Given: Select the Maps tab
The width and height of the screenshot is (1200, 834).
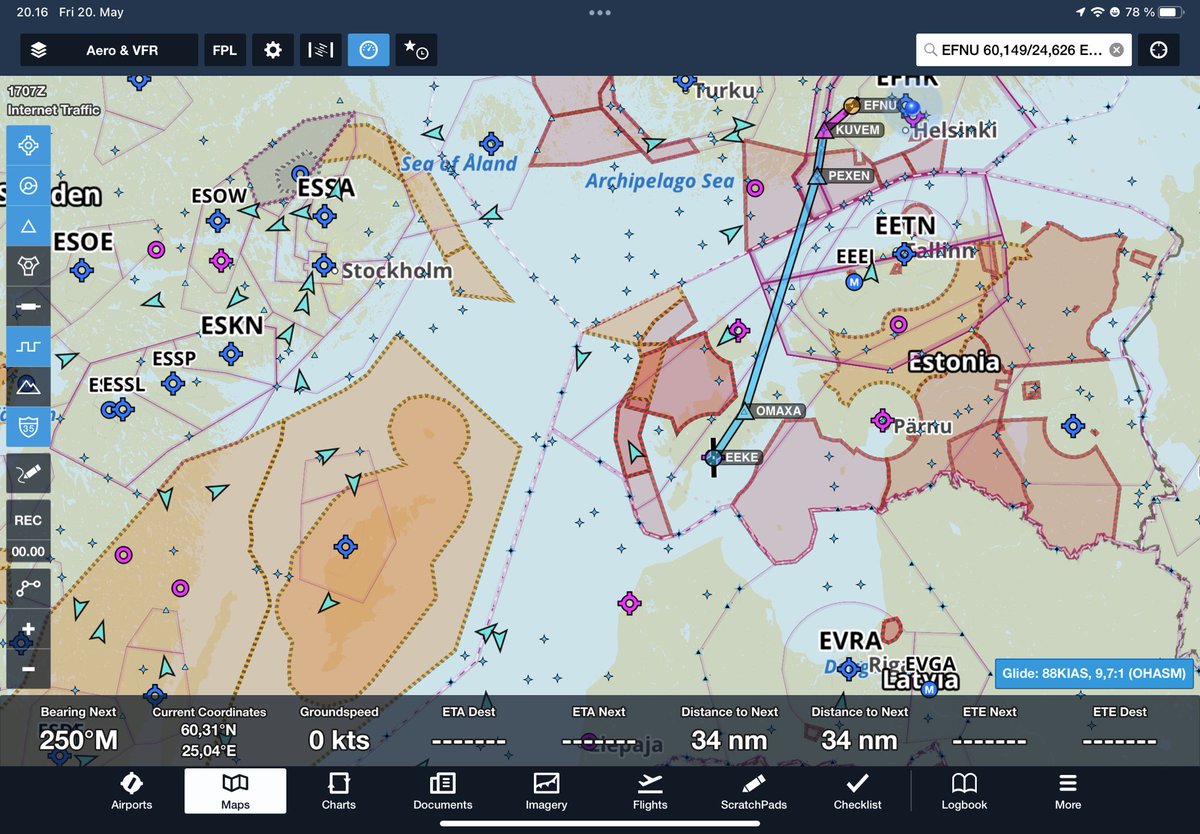Looking at the screenshot, I should (x=235, y=791).
